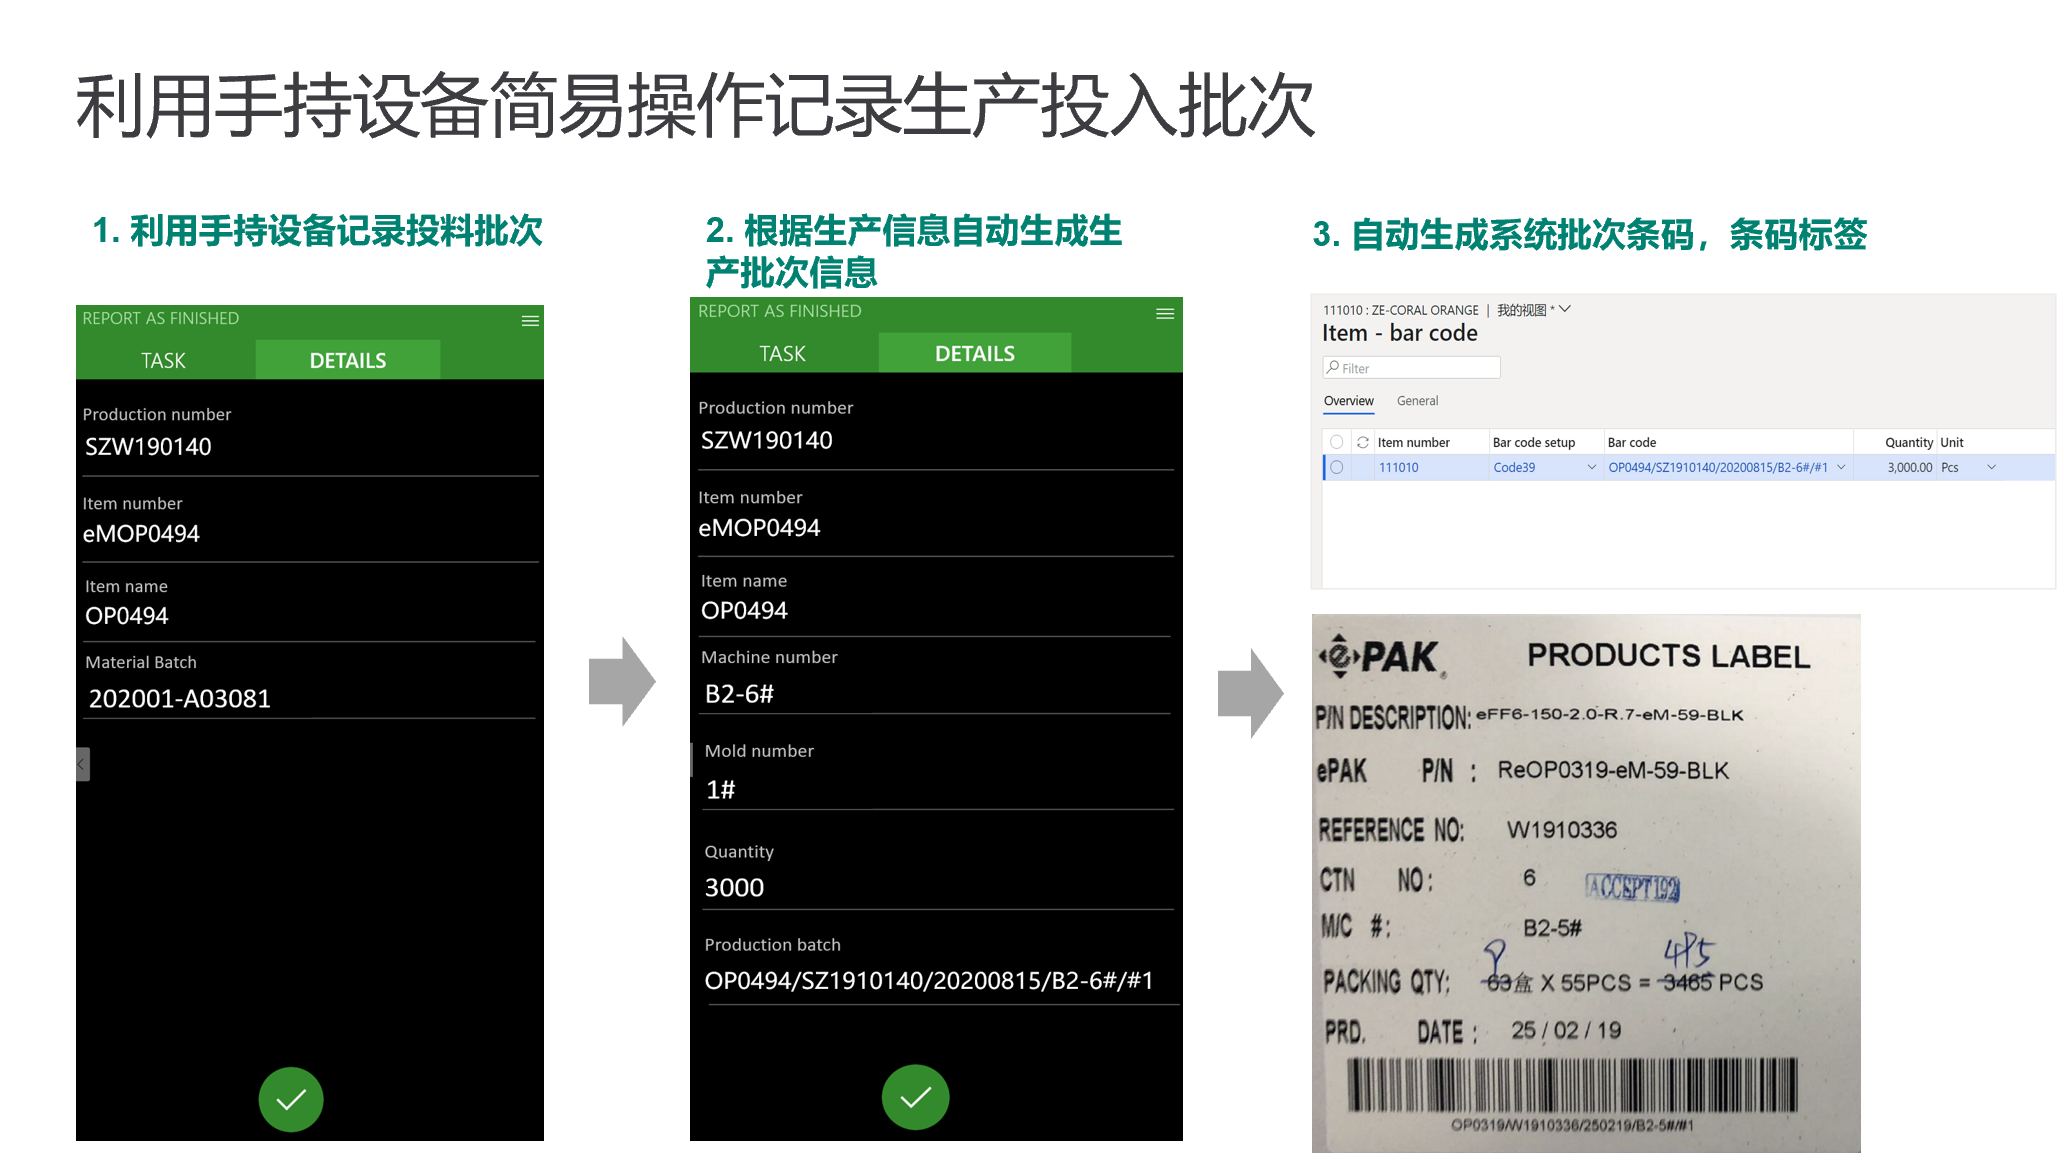Screen dimensions: 2064x1160
Task: Click Code39 link in grid row
Action: (1513, 467)
